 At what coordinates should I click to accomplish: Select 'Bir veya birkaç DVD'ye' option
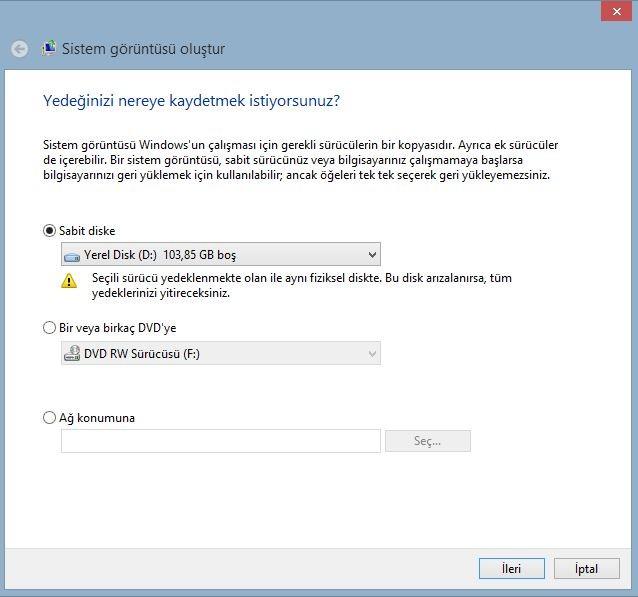49,328
